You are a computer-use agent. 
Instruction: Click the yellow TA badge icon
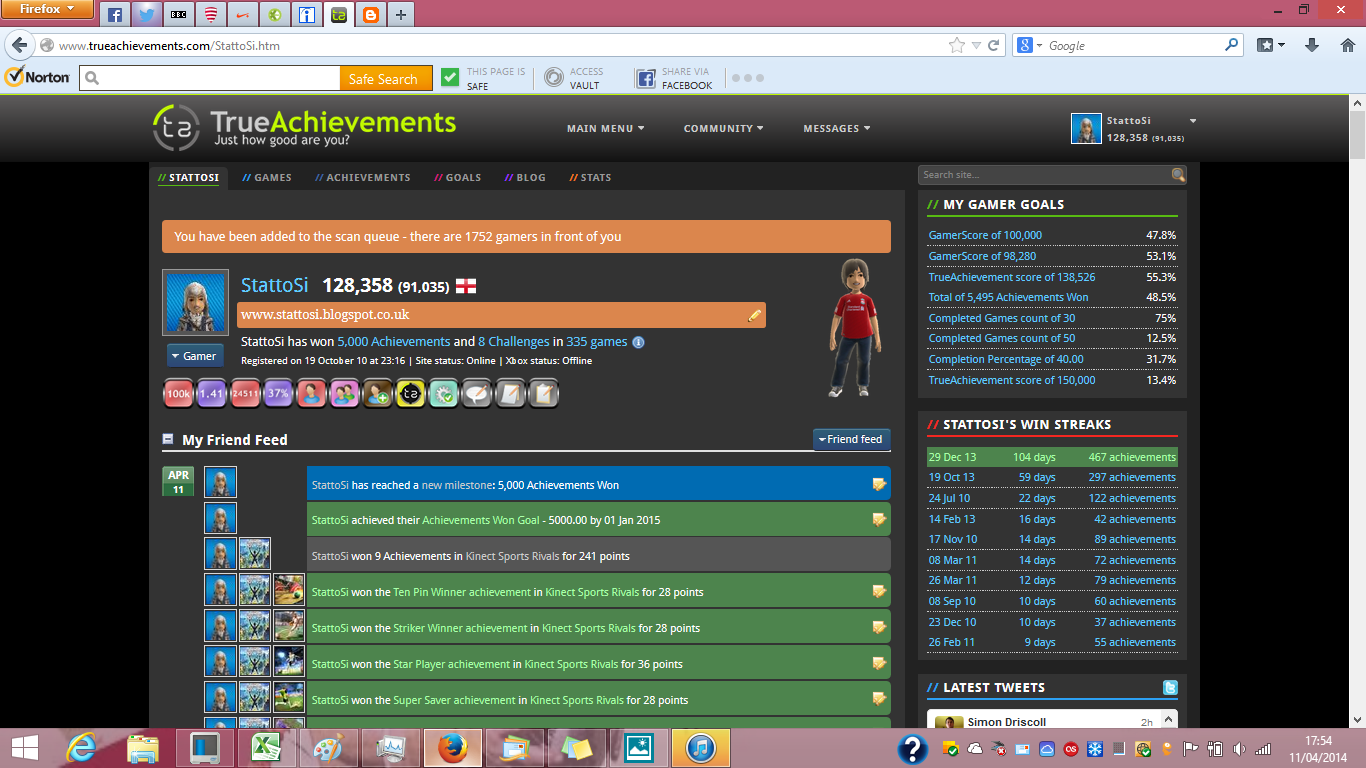tap(411, 394)
